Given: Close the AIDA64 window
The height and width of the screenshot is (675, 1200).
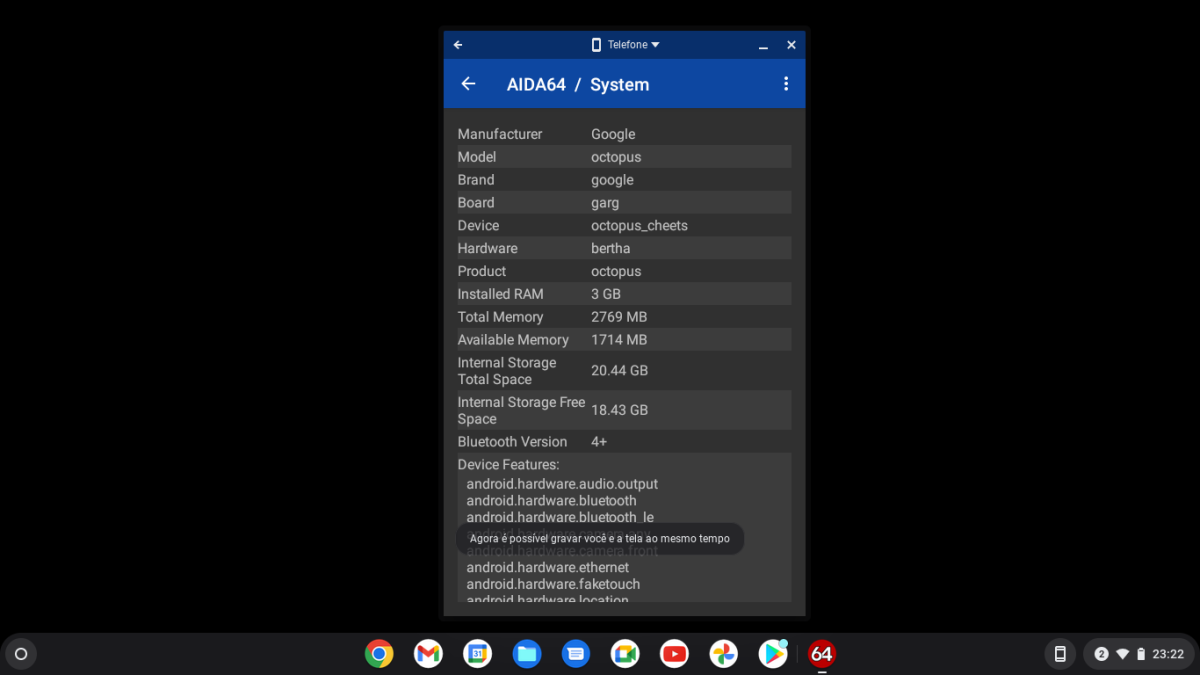Looking at the screenshot, I should pos(791,45).
